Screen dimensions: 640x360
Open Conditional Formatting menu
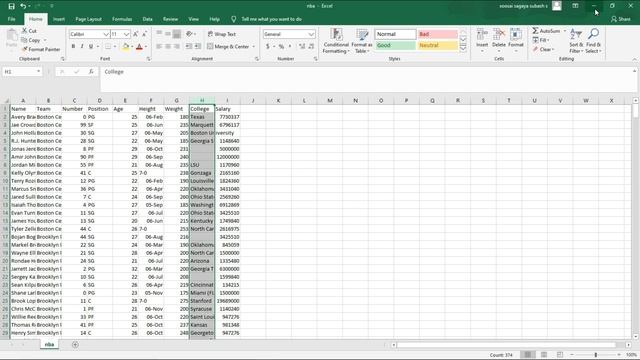tap(336, 41)
